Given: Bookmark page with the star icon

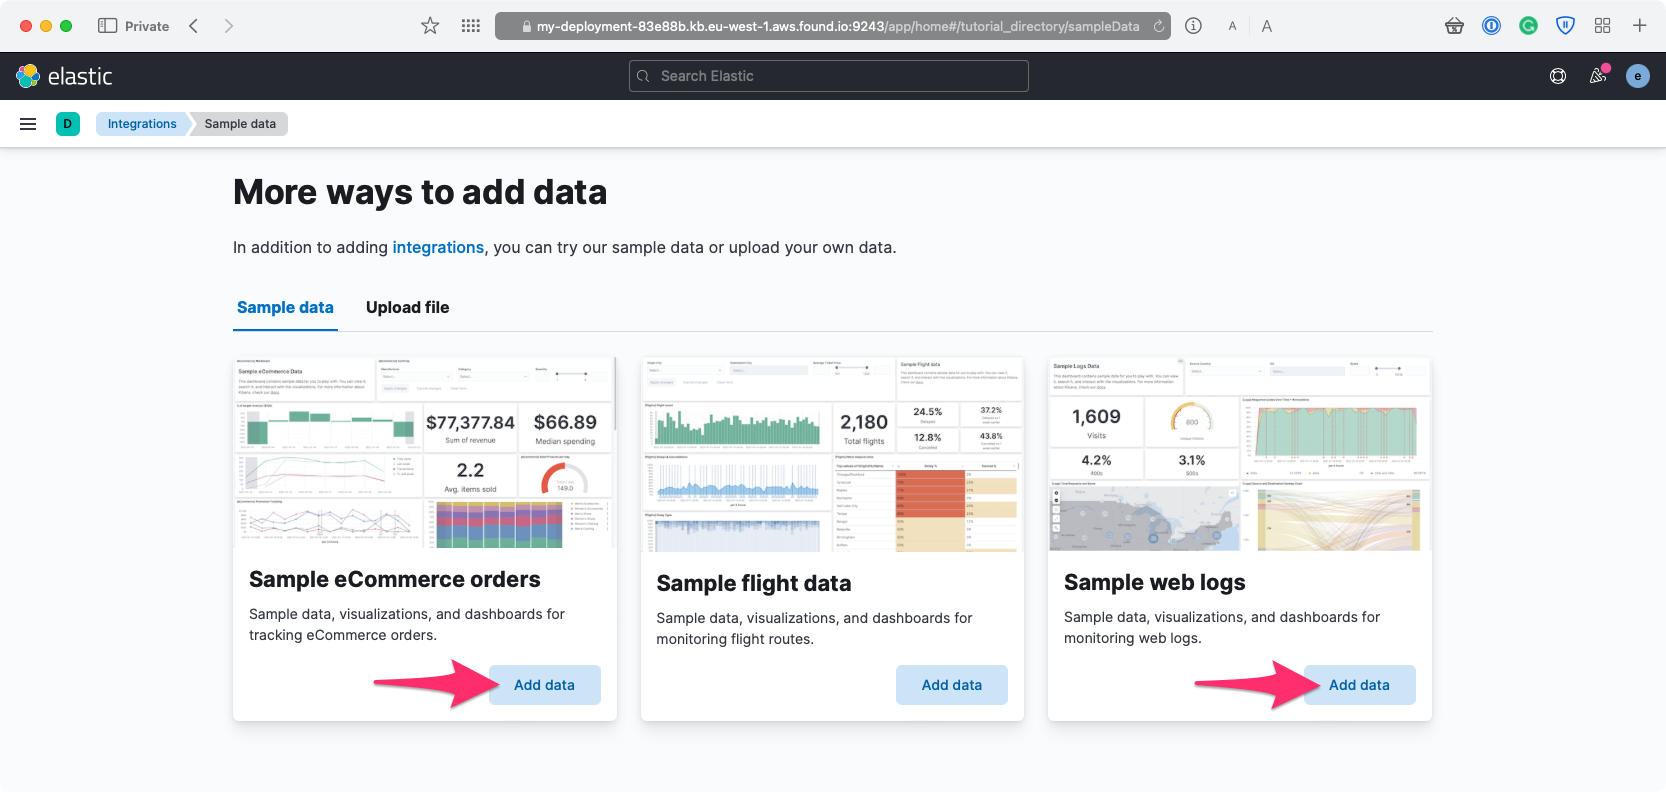Looking at the screenshot, I should pyautogui.click(x=430, y=26).
